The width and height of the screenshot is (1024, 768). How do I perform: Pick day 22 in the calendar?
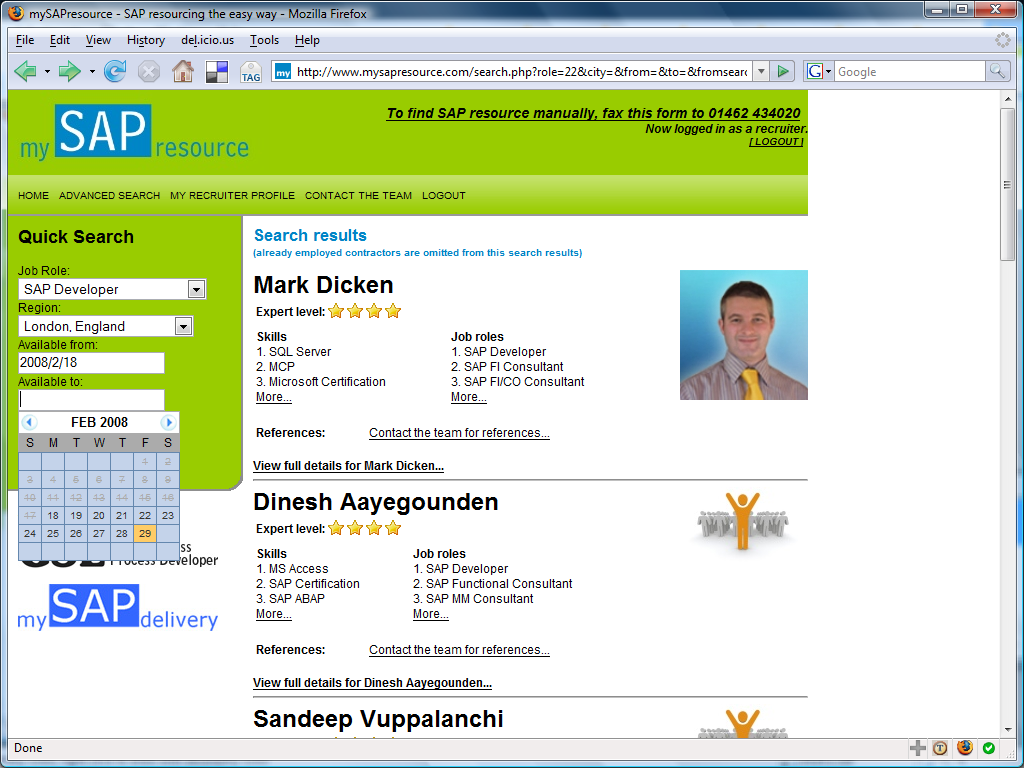point(145,515)
